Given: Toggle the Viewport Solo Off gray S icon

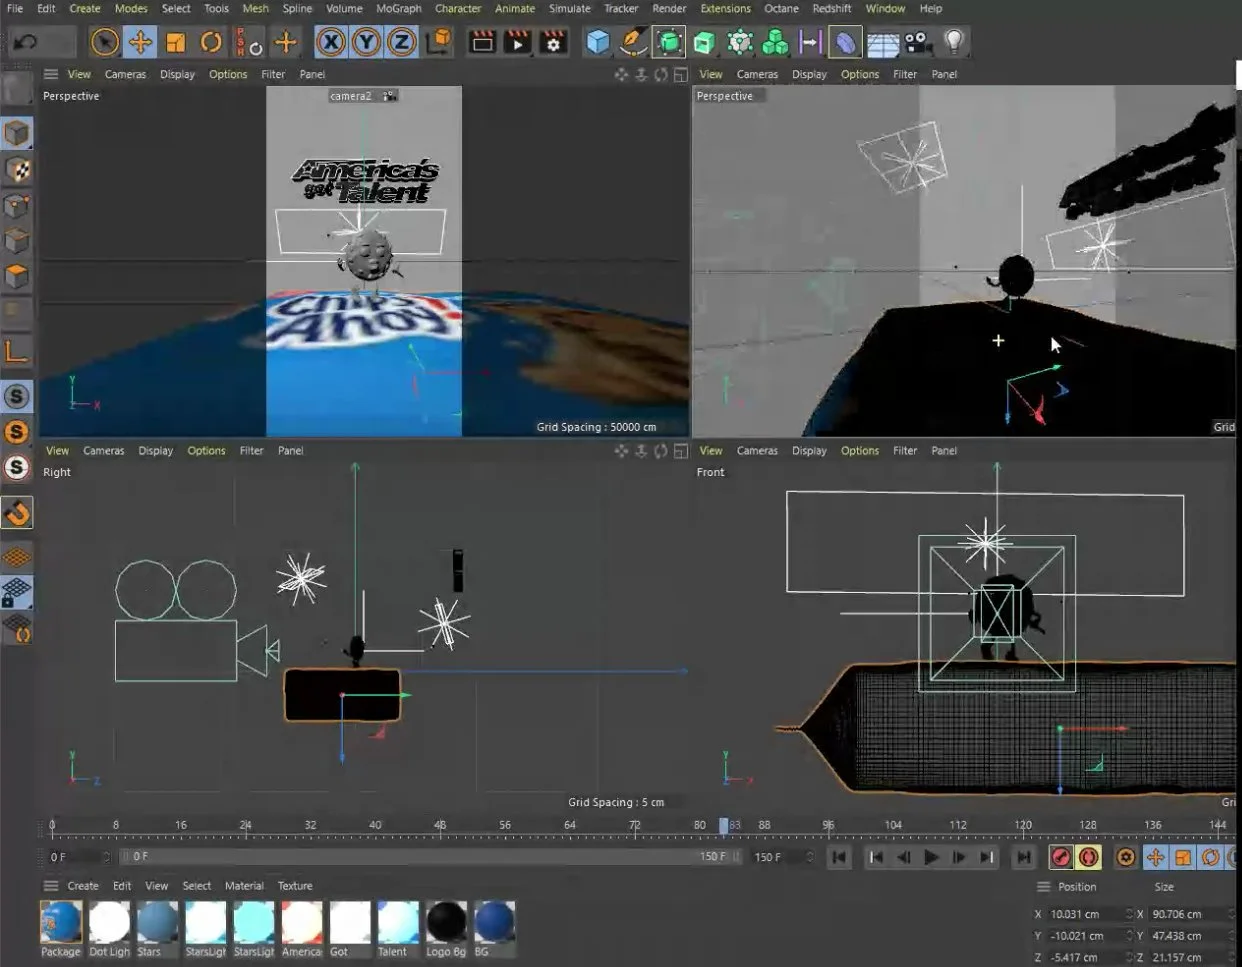Looking at the screenshot, I should click(17, 396).
